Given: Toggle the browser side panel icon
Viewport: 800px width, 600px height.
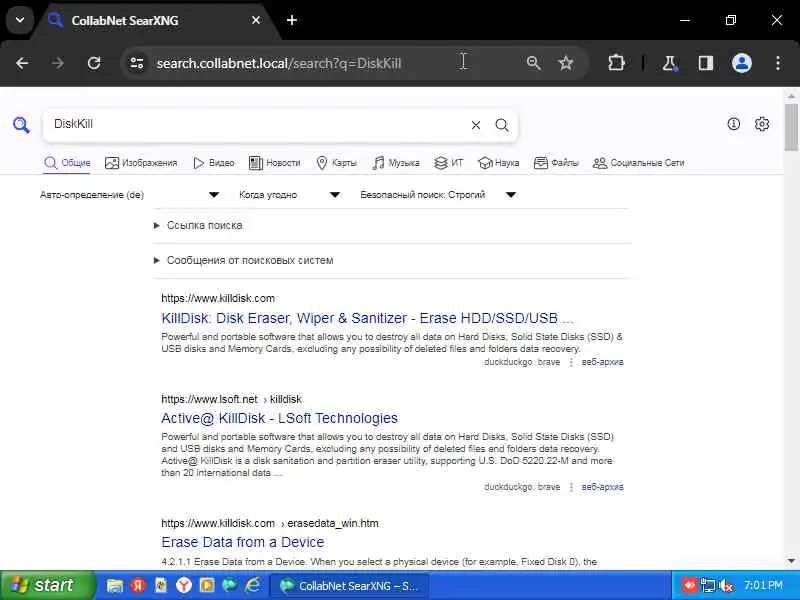Looking at the screenshot, I should pos(706,63).
